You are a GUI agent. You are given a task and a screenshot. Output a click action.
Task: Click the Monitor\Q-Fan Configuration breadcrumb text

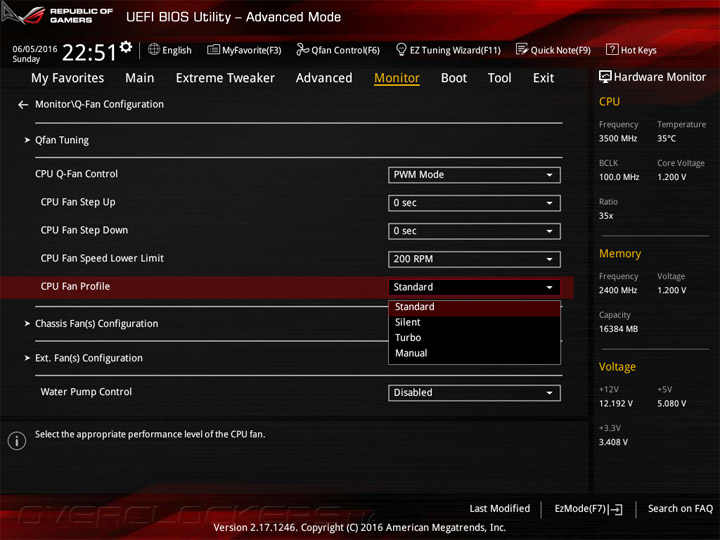[x=99, y=105]
